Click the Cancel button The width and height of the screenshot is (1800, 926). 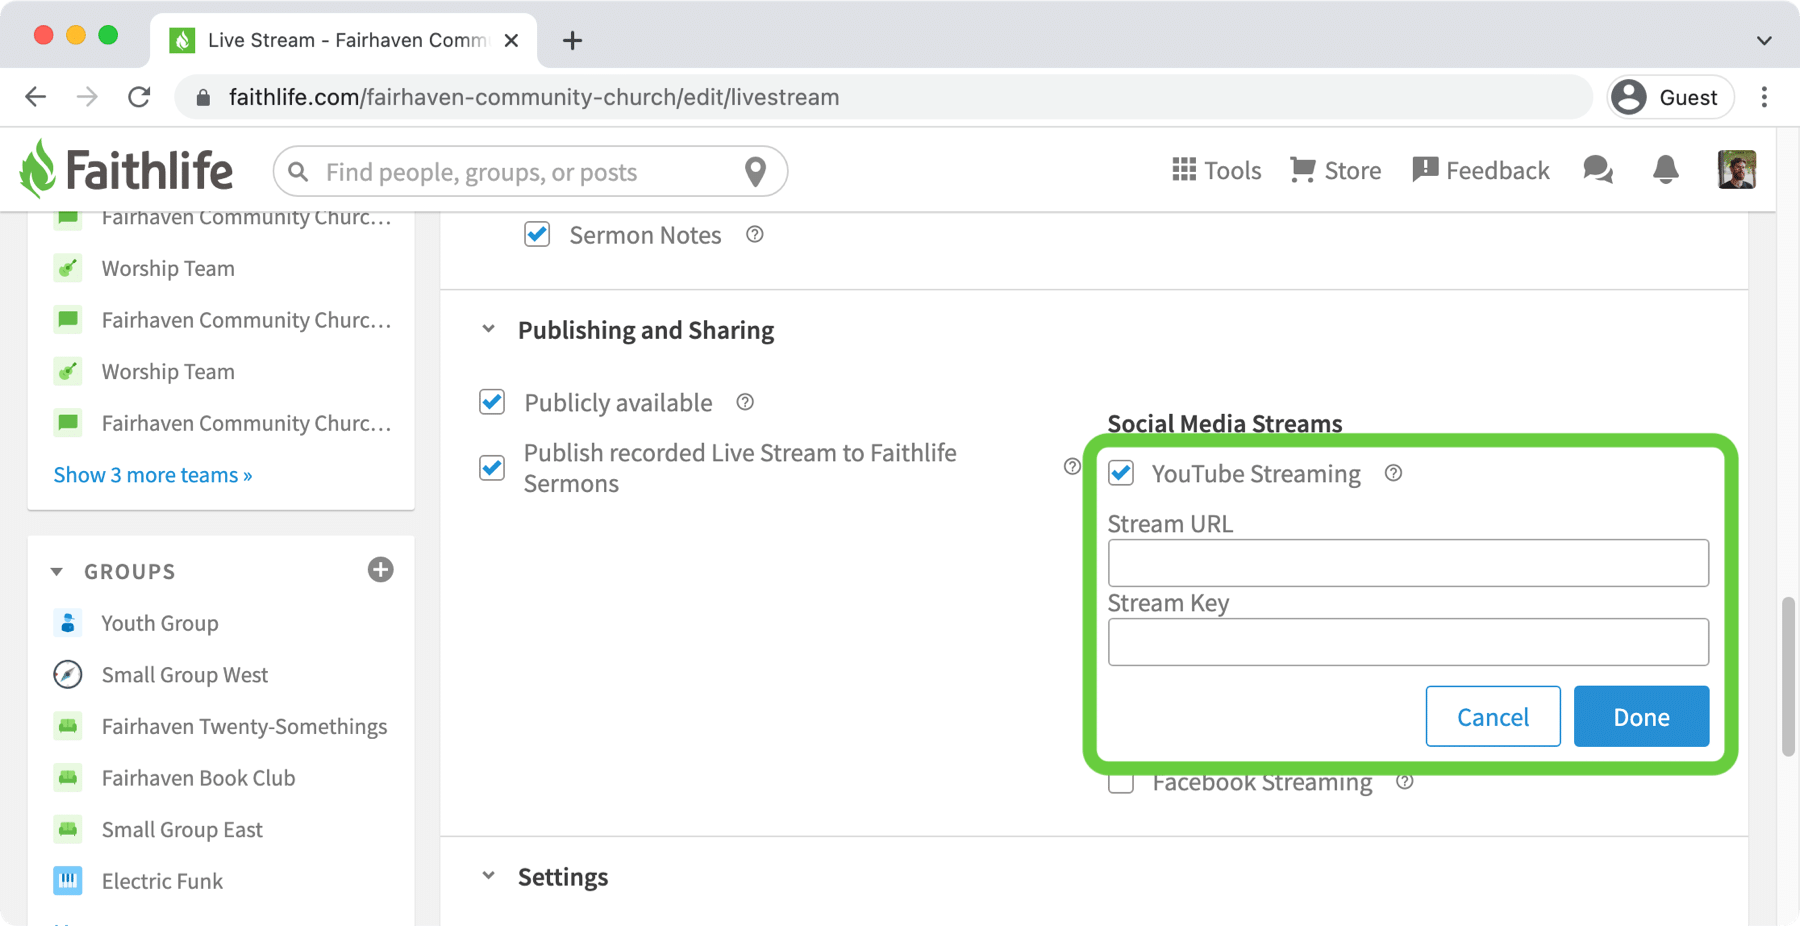click(x=1493, y=716)
